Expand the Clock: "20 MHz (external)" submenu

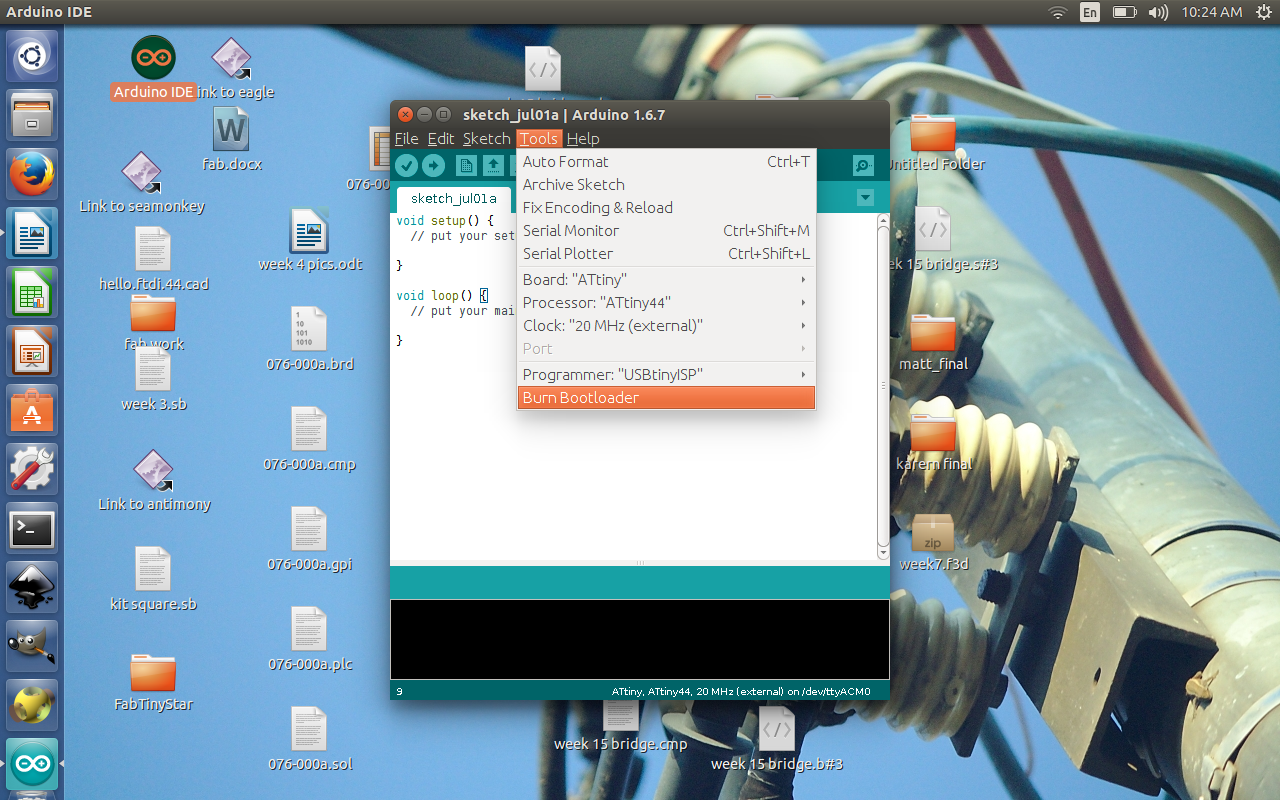666,325
